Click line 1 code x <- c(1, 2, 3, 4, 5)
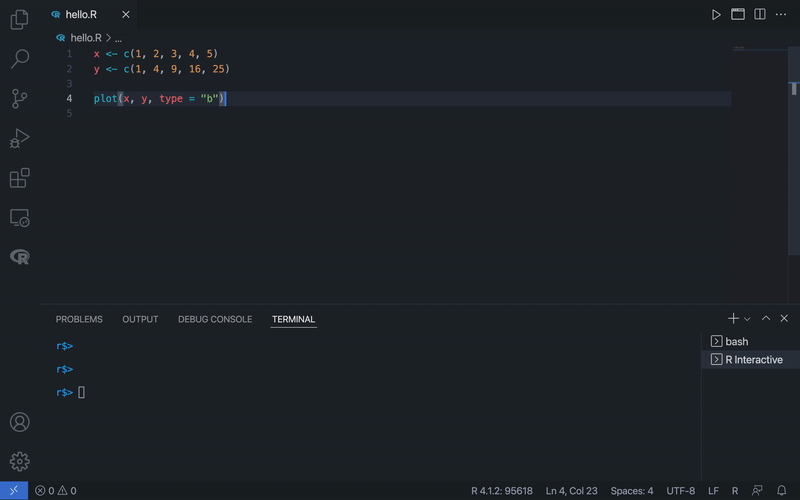Viewport: 800px width, 500px height. (156, 54)
